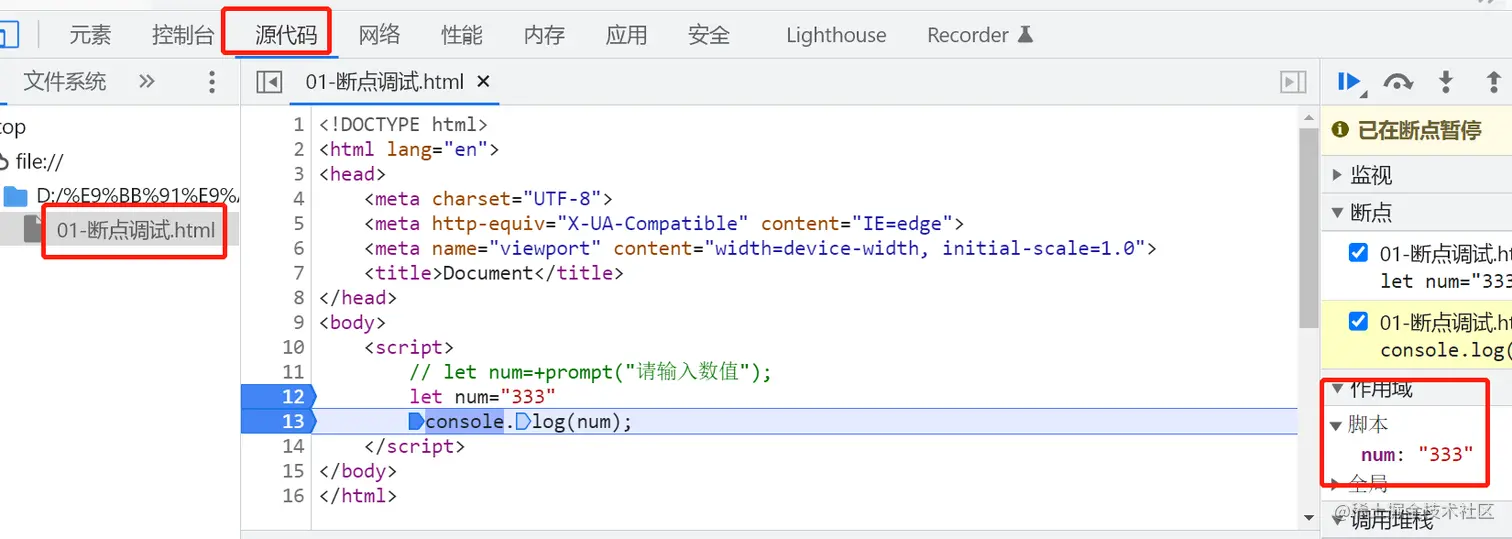Open the Lighthouse tab
The image size is (1512, 539).
(x=836, y=35)
